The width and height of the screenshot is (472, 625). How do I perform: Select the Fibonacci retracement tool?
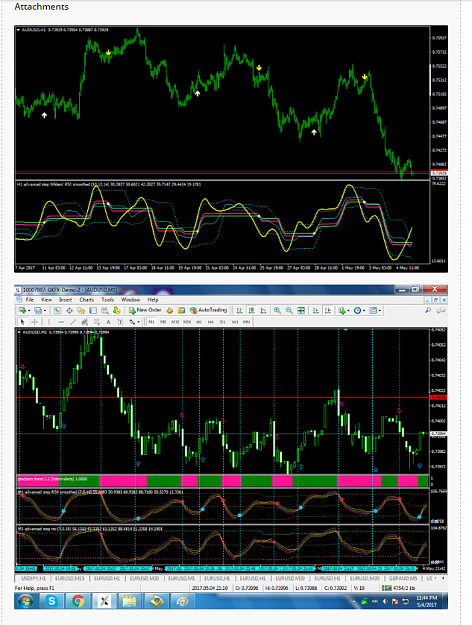coord(96,322)
